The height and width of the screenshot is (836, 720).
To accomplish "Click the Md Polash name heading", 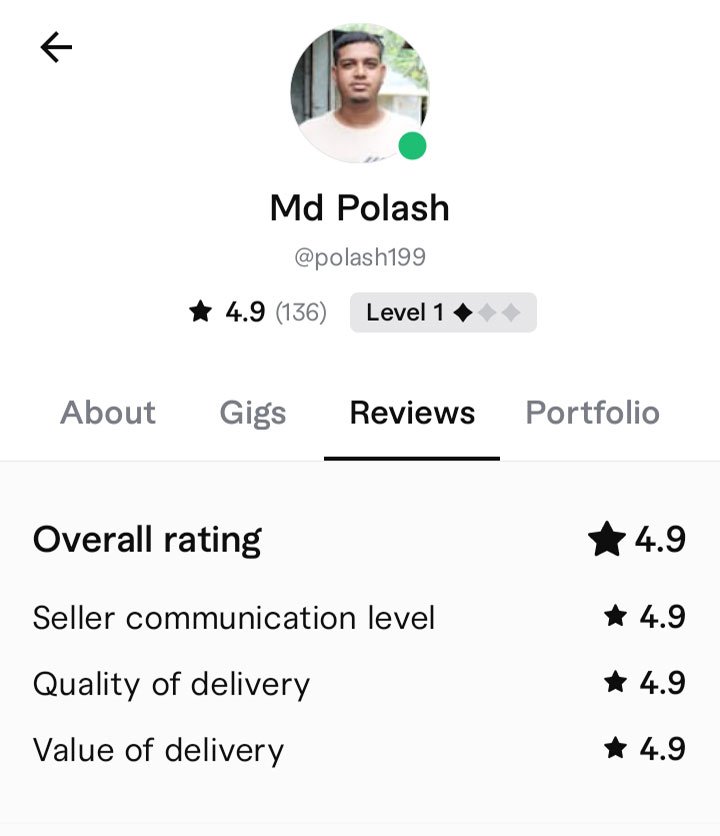I will [360, 208].
